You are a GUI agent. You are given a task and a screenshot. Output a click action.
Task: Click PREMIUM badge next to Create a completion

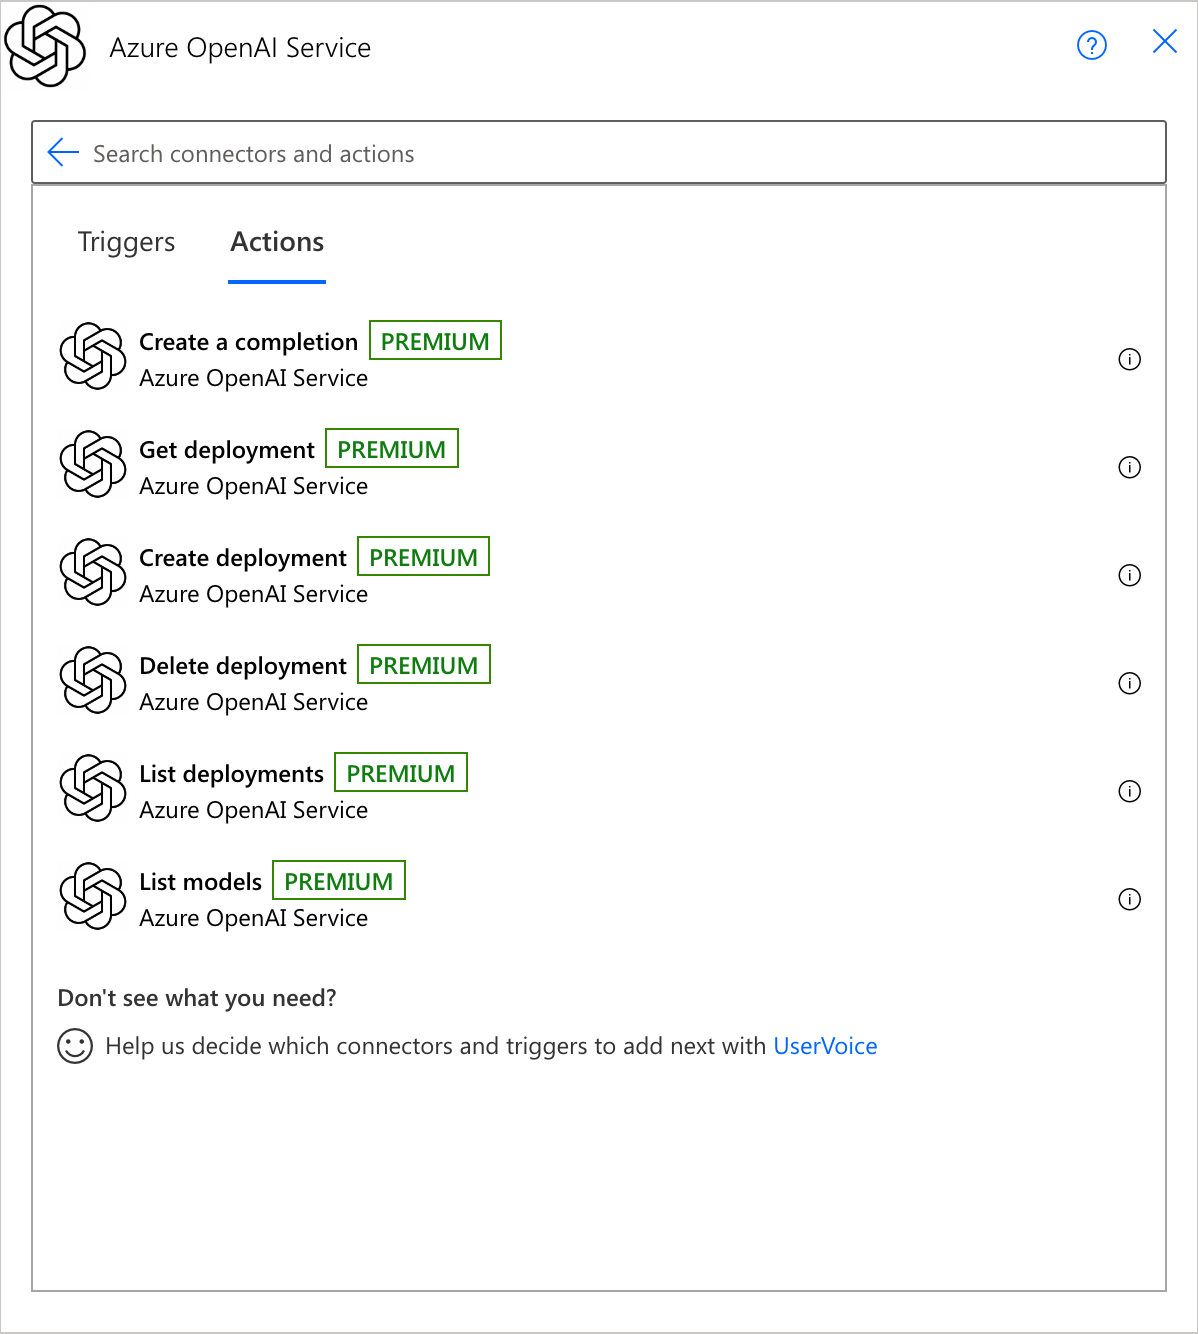[435, 340]
